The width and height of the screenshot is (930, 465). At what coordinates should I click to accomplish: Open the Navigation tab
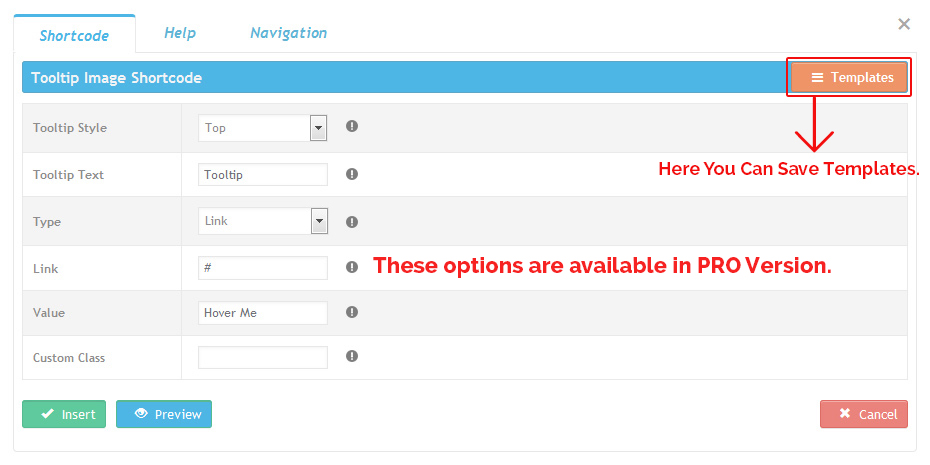(288, 33)
